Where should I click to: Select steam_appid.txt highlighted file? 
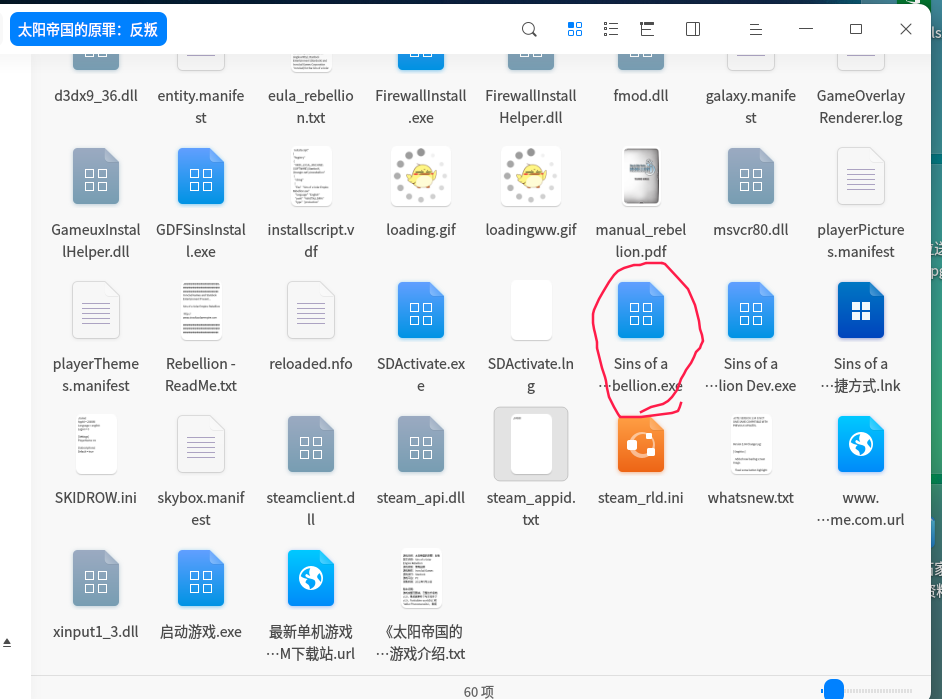pyautogui.click(x=530, y=444)
